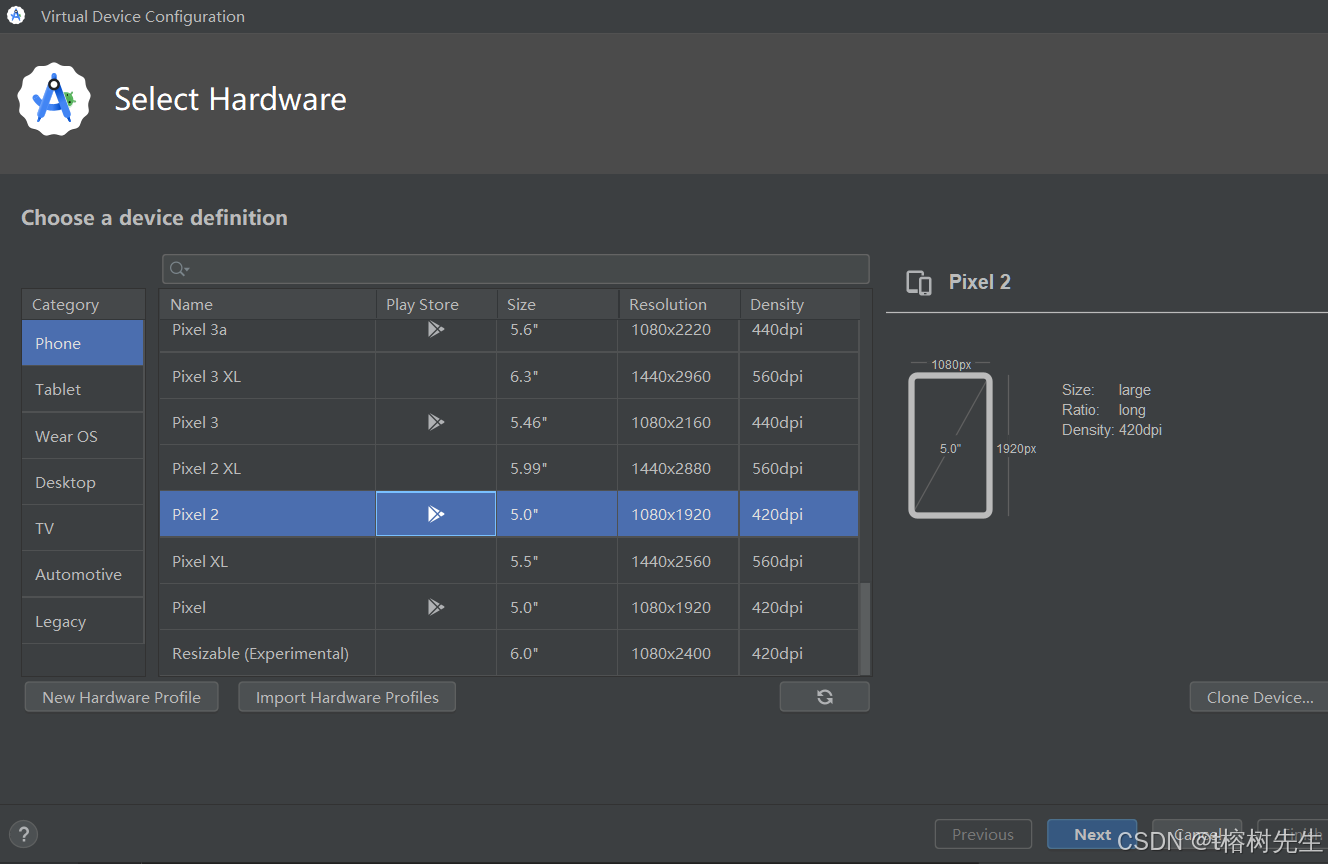Select the Pixel 2 XL device row

click(x=509, y=468)
